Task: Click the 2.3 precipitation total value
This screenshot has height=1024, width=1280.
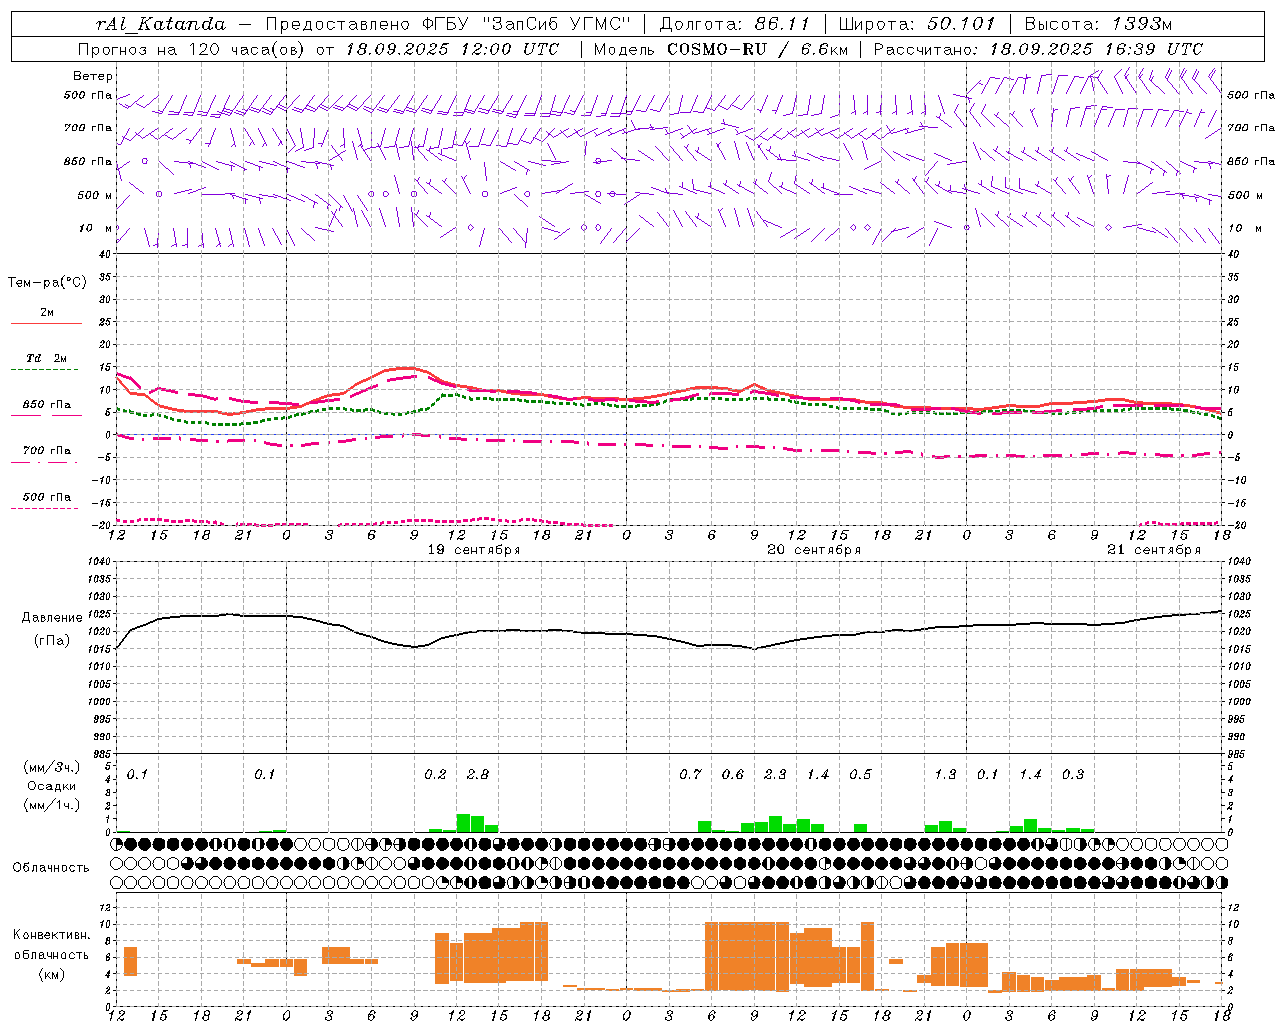Action: click(x=775, y=774)
